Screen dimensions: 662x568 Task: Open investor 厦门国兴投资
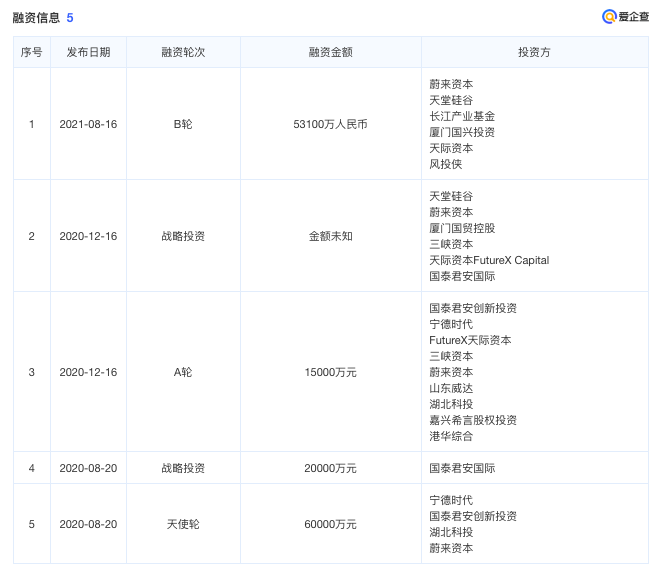pyautogui.click(x=462, y=132)
